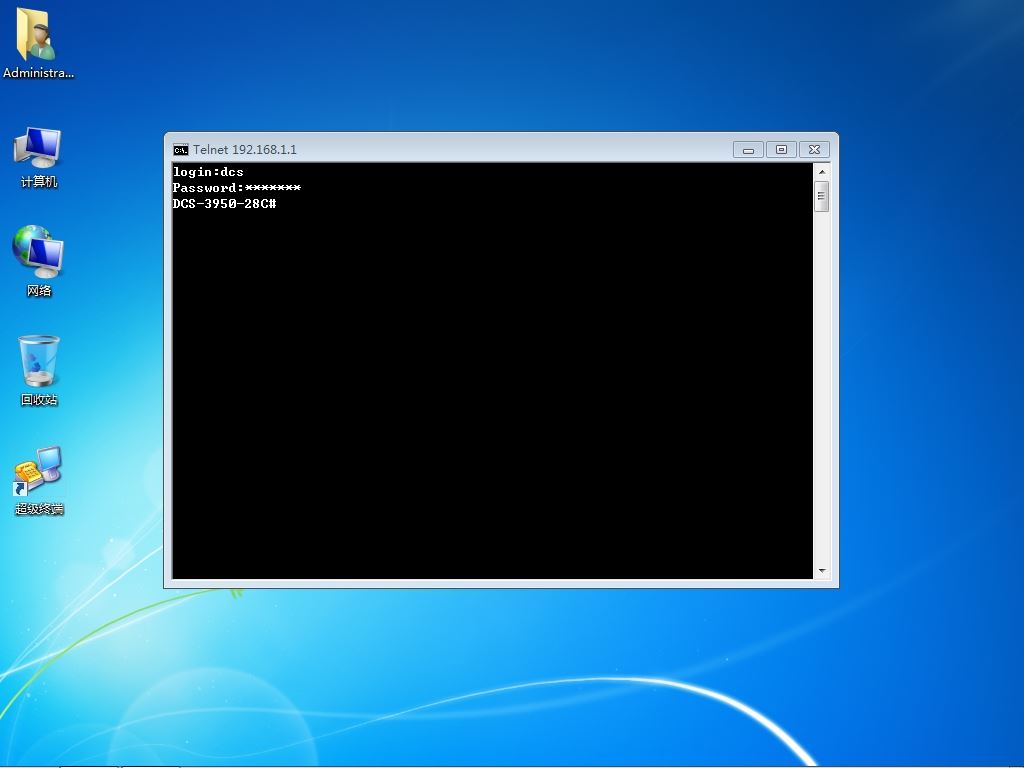Click the 计算机 label under computer icon

pyautogui.click(x=39, y=182)
